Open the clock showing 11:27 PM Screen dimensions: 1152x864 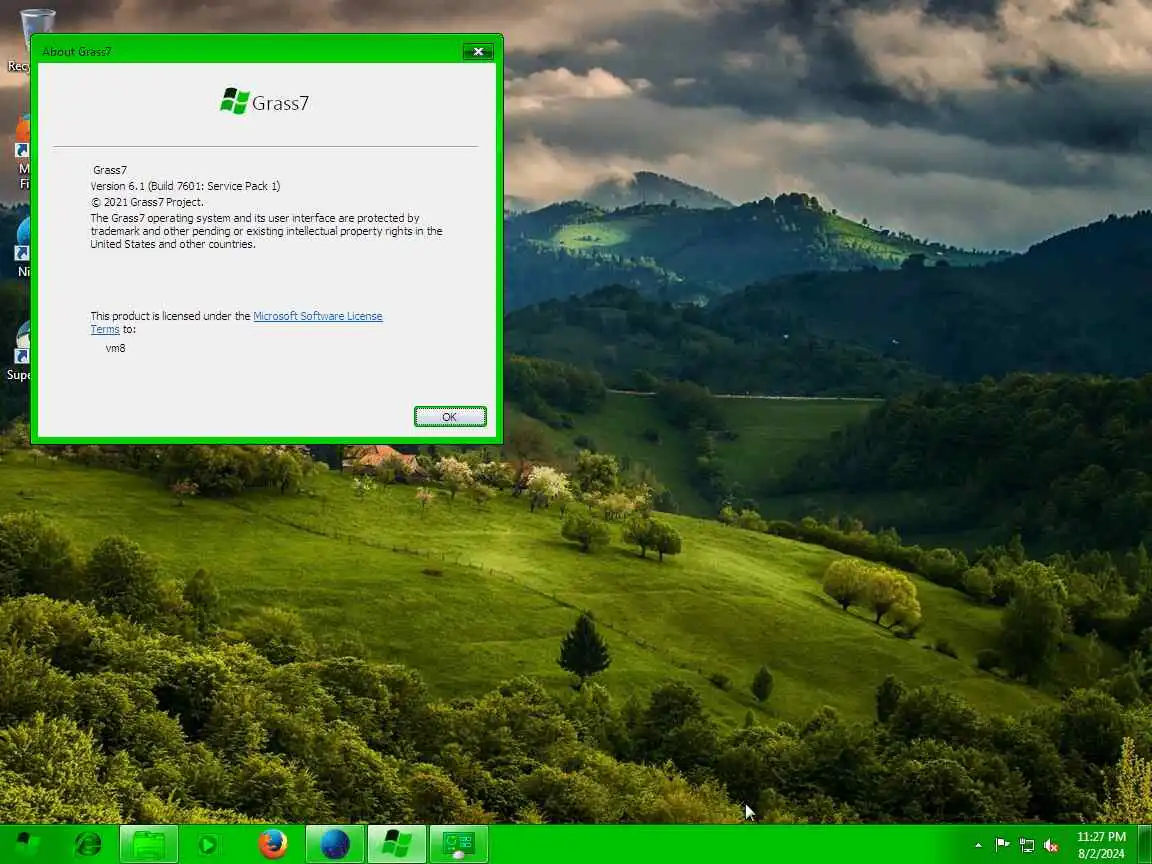pyautogui.click(x=1101, y=844)
